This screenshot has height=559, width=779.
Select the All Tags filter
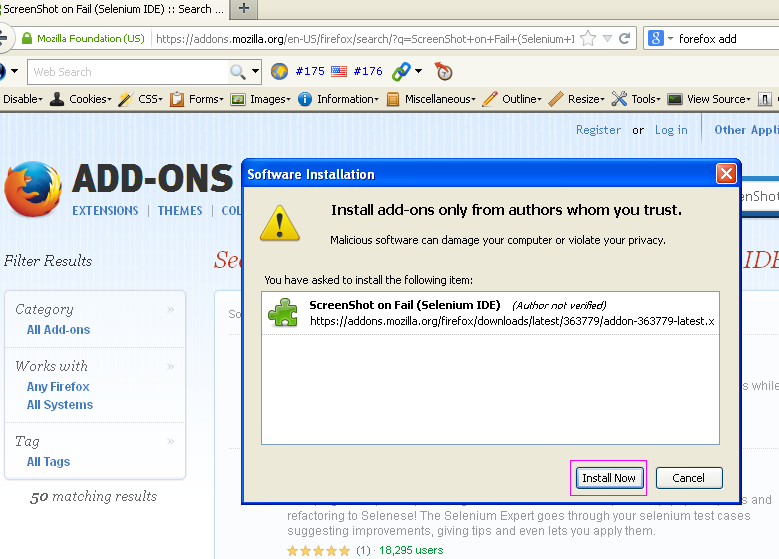coord(48,462)
